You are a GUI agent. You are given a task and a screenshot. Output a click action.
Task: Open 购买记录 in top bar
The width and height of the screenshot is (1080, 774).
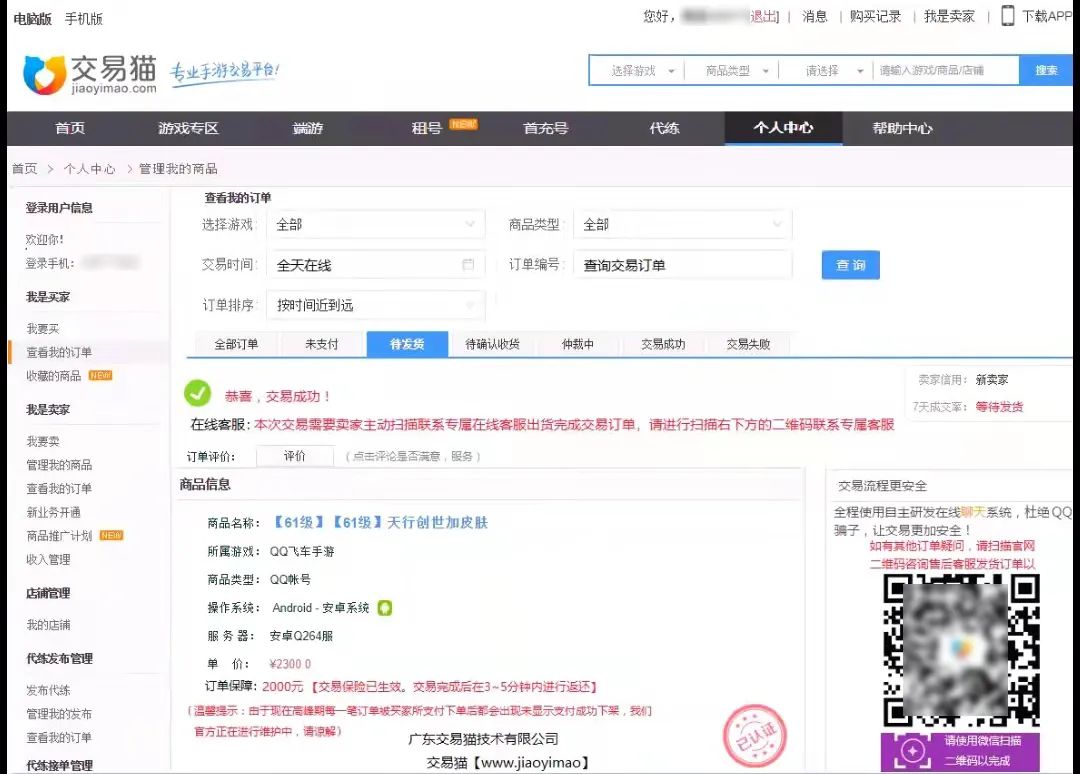(x=875, y=17)
